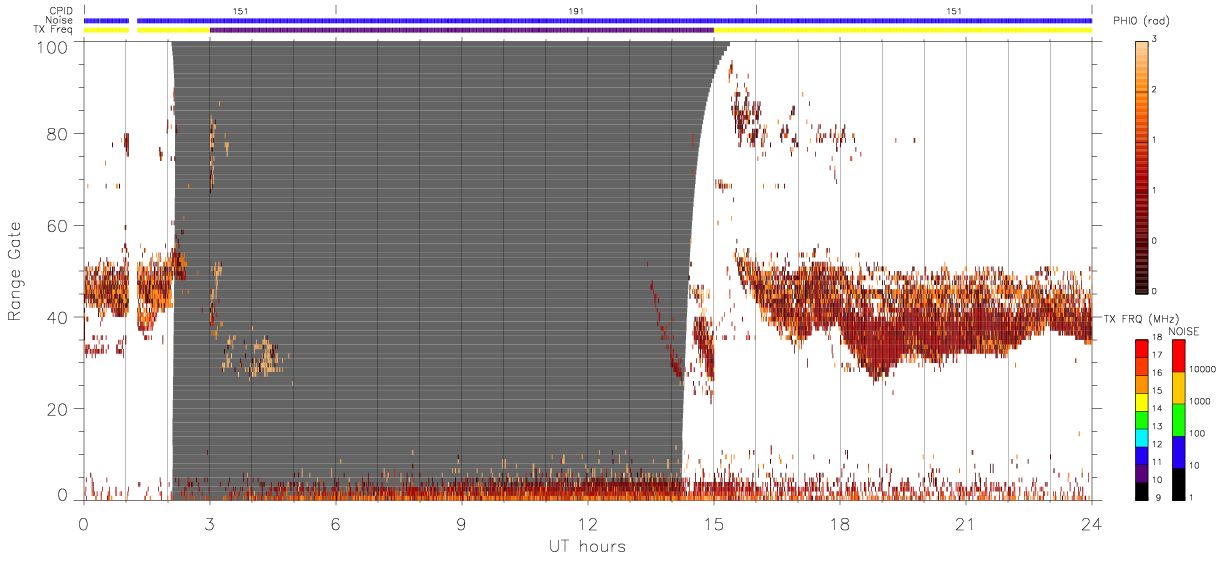Pick the black 9-10 MHz TX FRQ swatch
The height and width of the screenshot is (567, 1228).
click(1141, 490)
